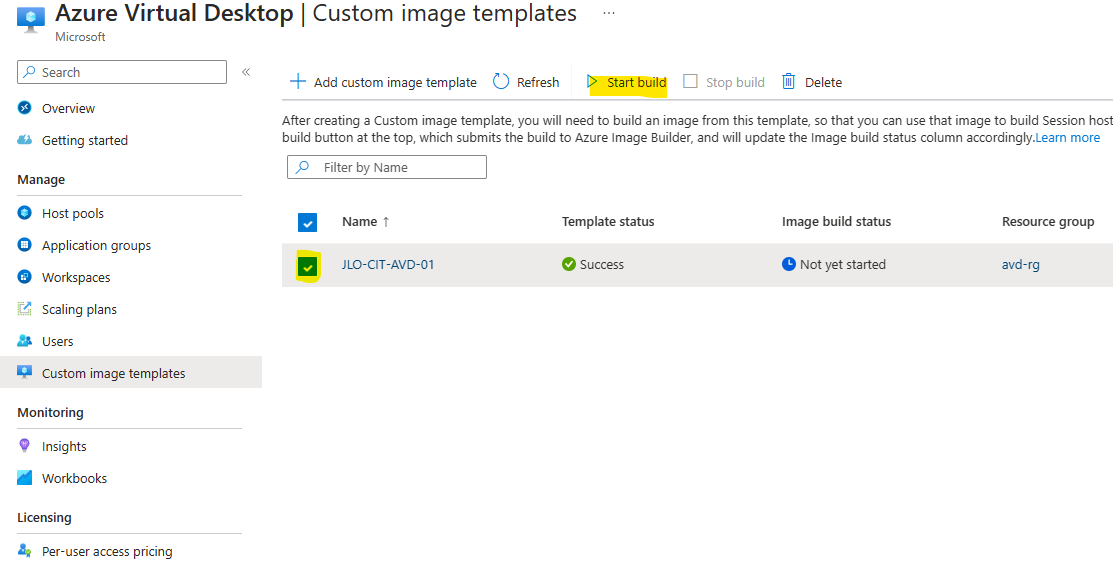Sort by Template status column

608,221
